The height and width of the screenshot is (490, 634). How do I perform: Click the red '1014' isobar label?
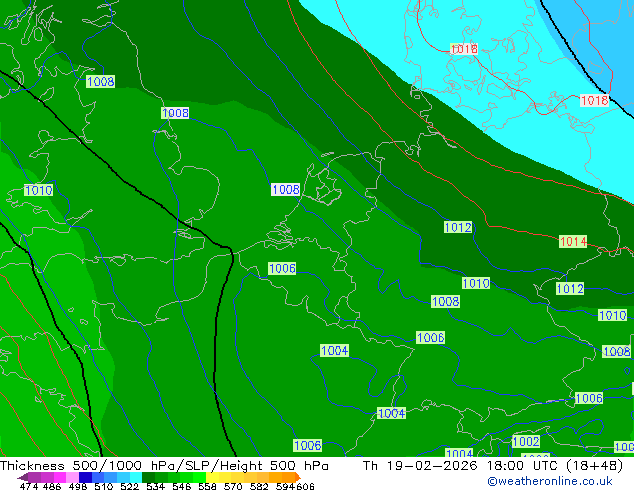tap(573, 242)
